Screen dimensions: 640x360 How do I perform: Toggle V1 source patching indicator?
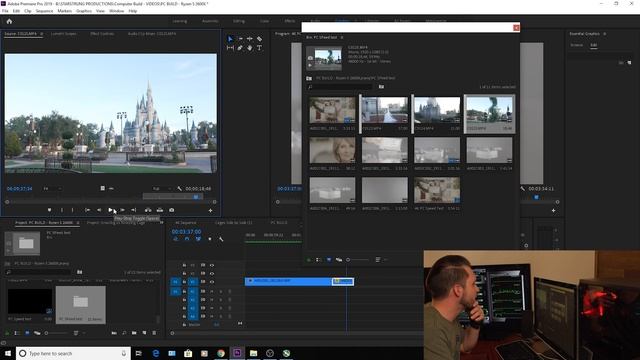[x=175, y=282]
